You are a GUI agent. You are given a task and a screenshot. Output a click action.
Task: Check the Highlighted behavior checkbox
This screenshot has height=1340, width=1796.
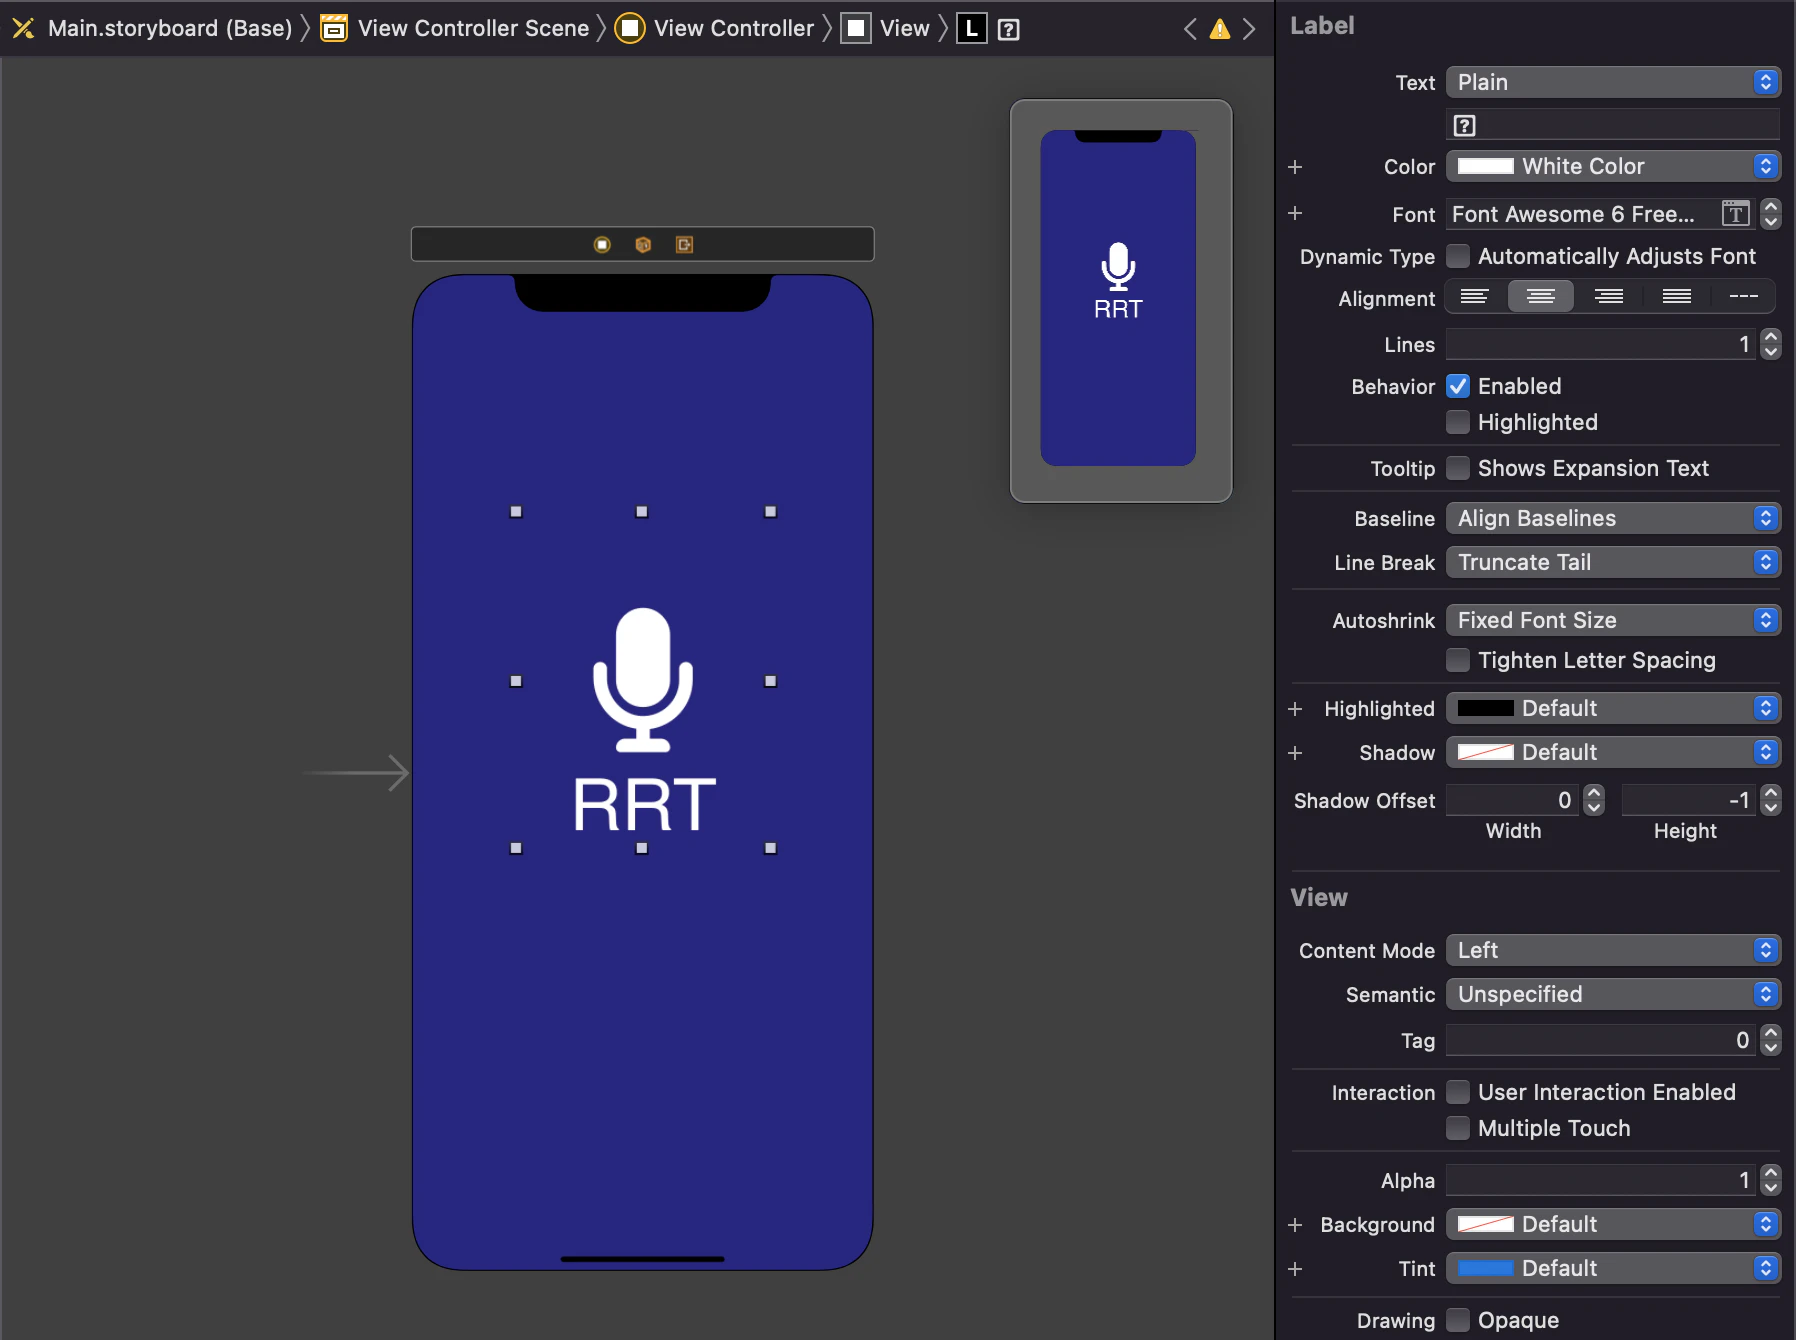click(x=1459, y=423)
